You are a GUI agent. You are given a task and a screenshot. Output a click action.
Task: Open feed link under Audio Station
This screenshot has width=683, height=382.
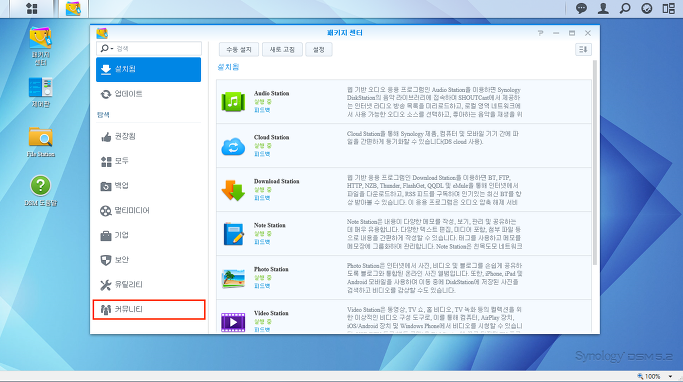coord(262,110)
